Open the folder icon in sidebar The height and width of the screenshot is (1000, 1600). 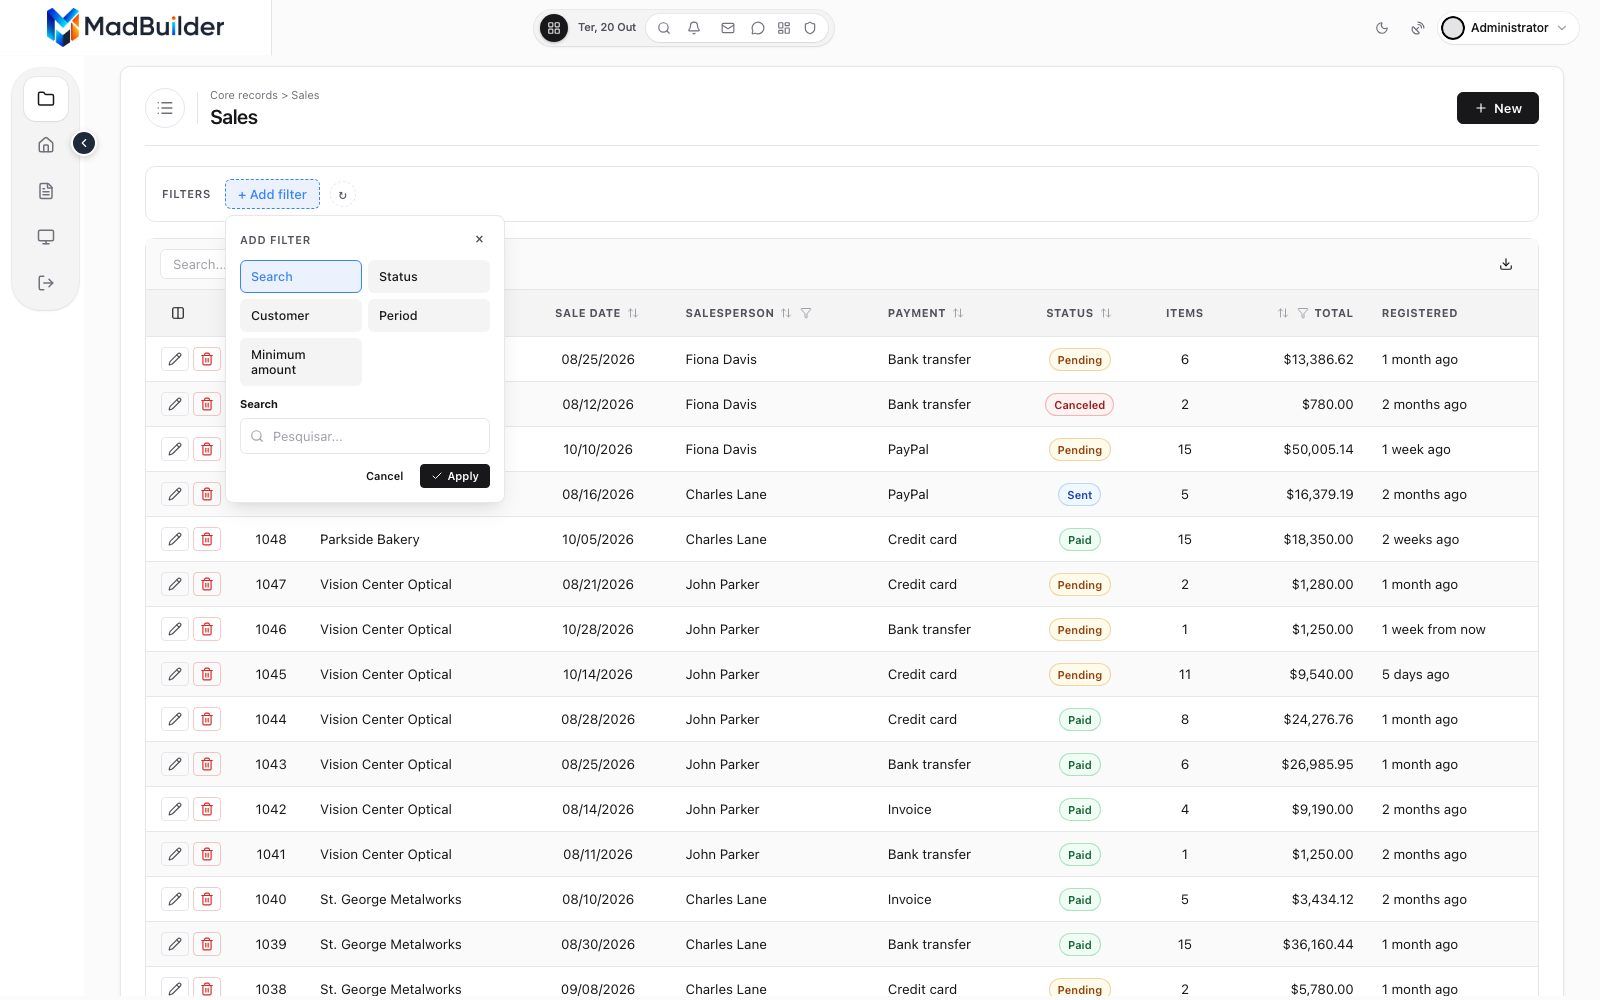(46, 99)
